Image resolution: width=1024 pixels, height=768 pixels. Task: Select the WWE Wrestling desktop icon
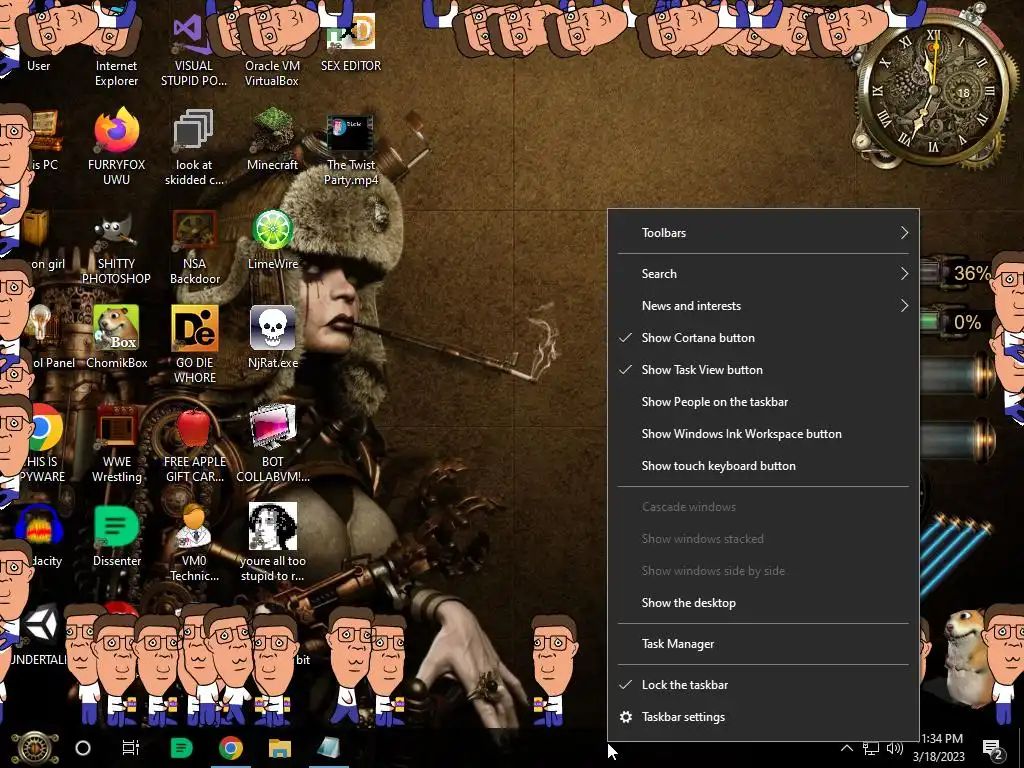(116, 444)
